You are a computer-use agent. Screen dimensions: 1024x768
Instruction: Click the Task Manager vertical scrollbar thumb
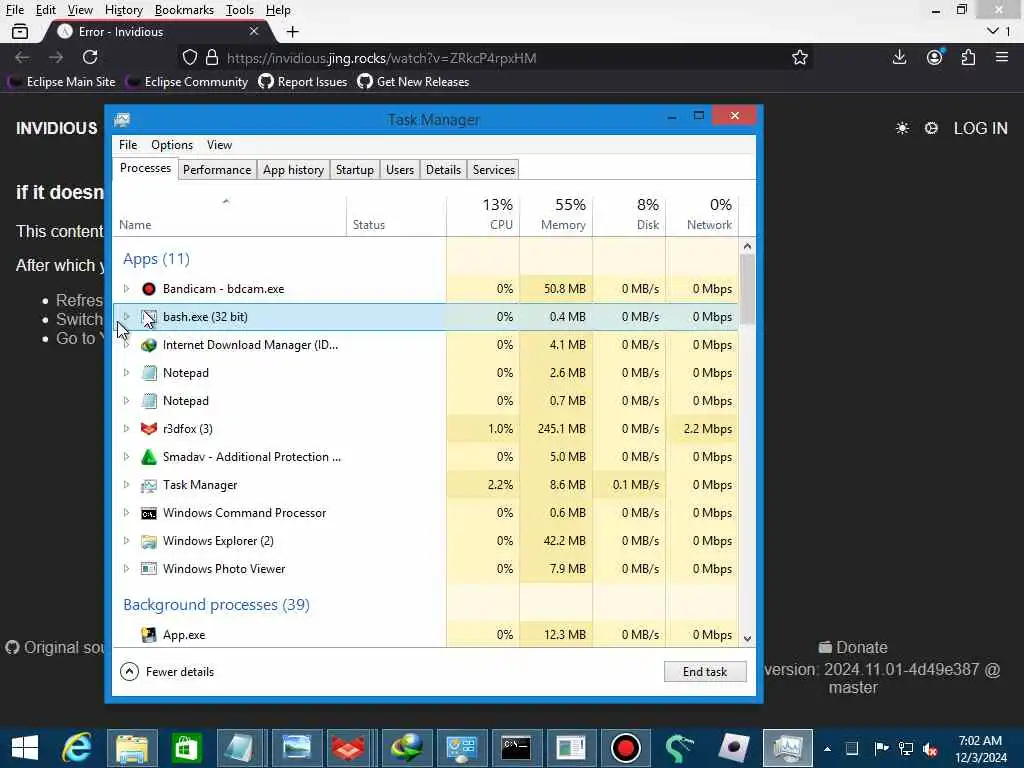[x=747, y=289]
